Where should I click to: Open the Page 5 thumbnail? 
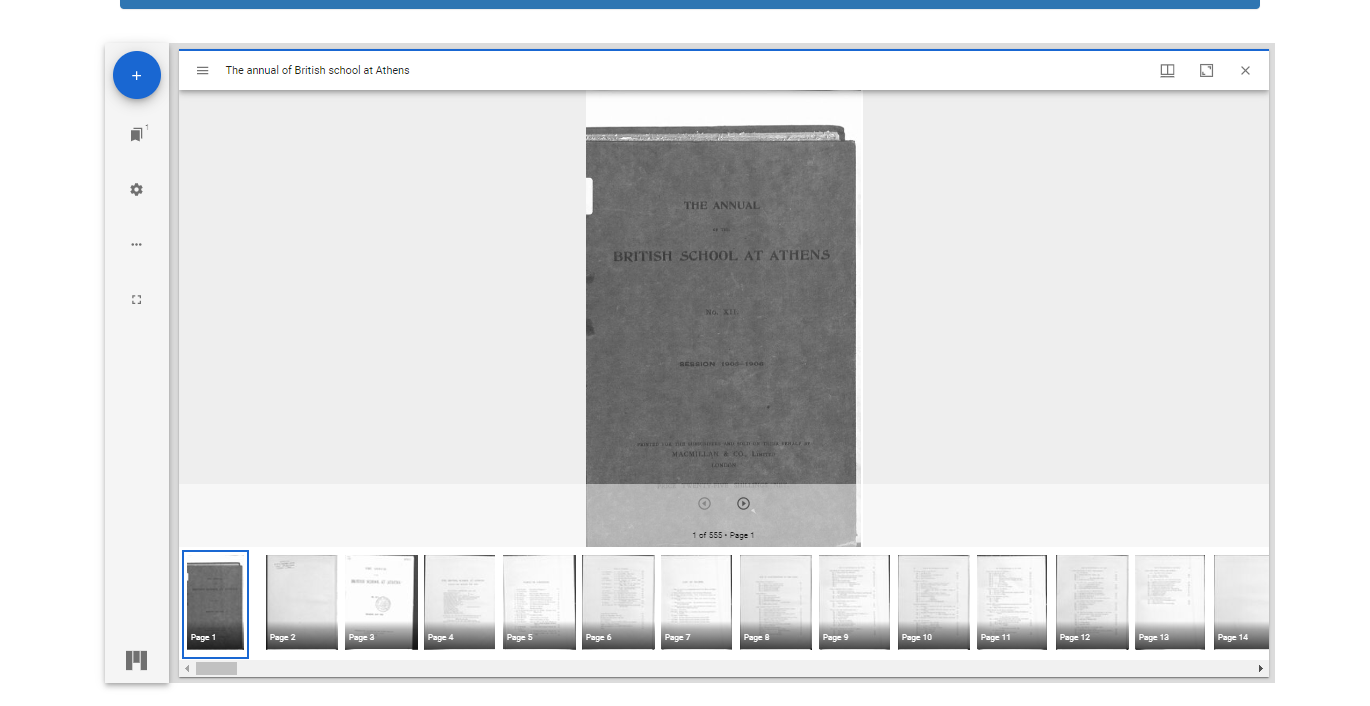tap(539, 603)
